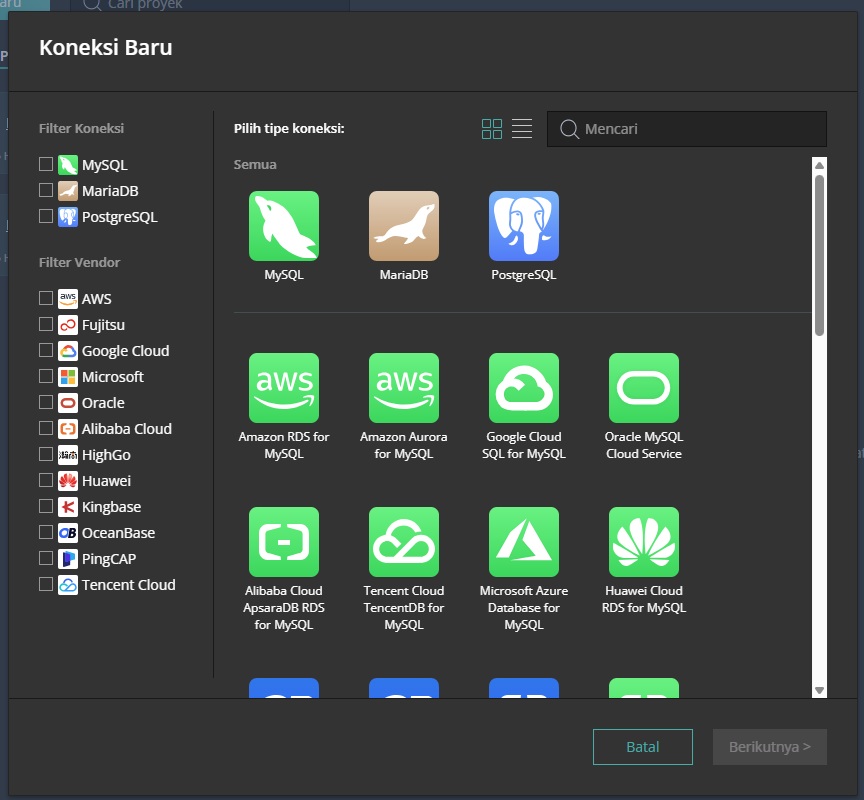Select the MySQL connection type icon
864x800 pixels.
[x=284, y=226]
